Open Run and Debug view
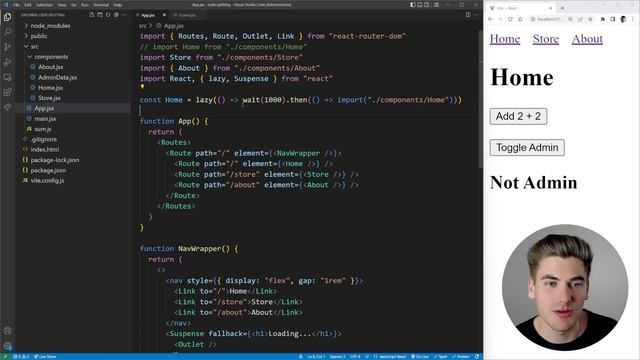 (x=7, y=62)
